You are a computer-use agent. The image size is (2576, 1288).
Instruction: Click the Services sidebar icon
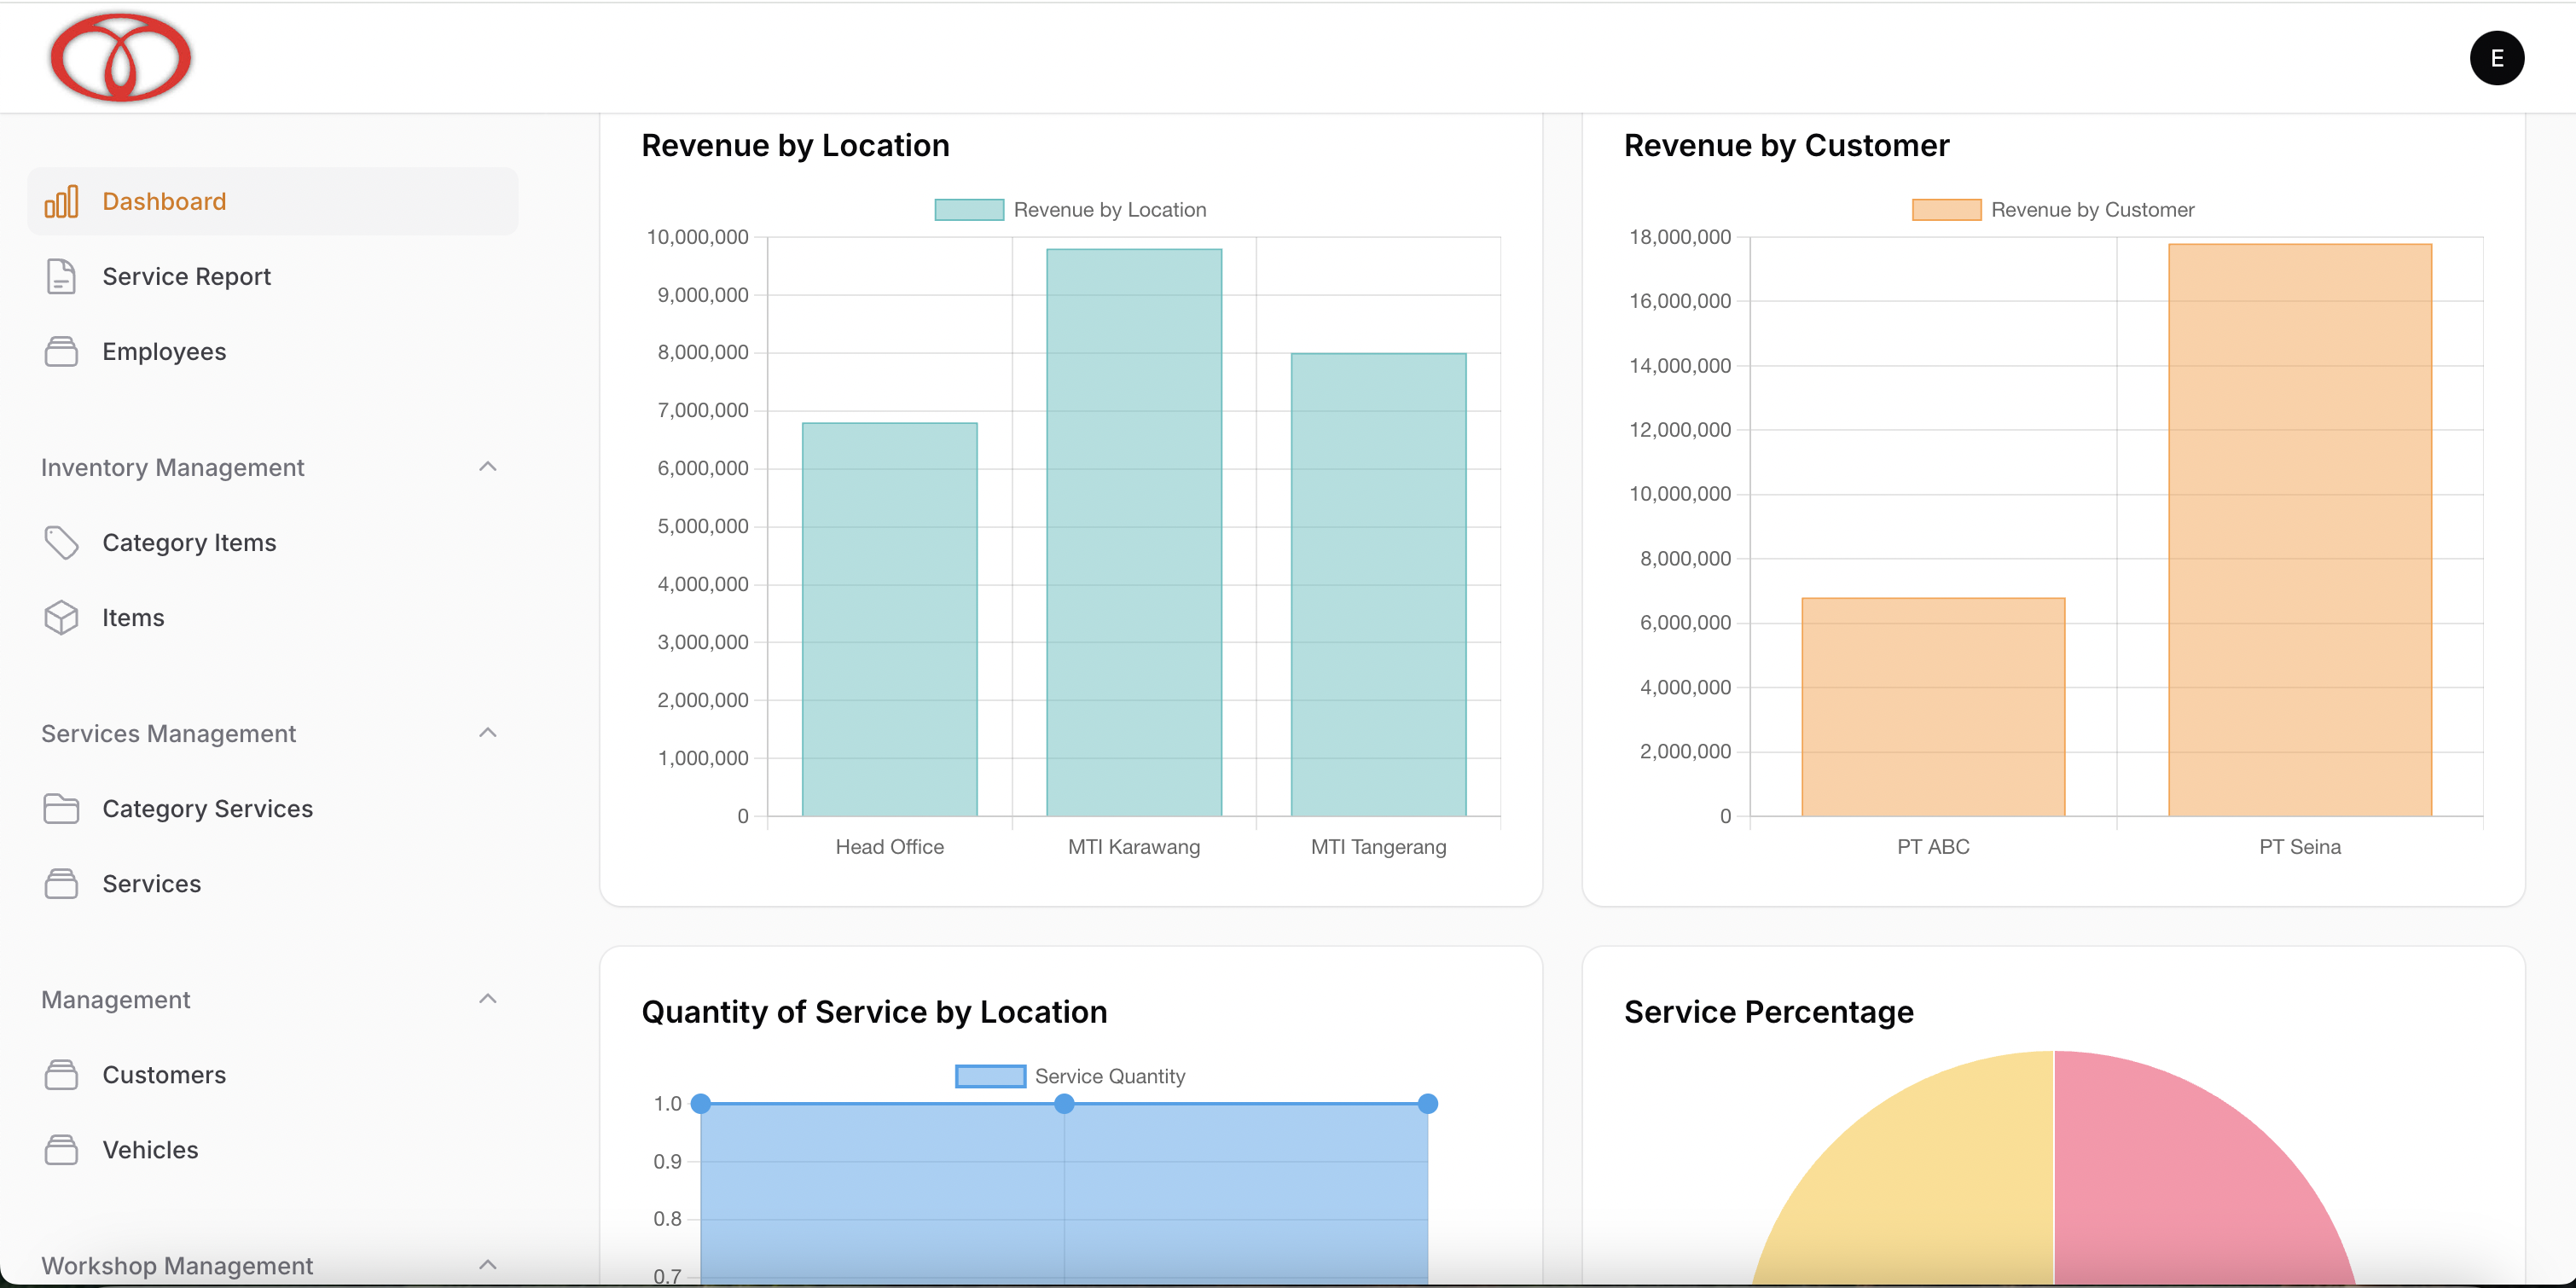click(x=61, y=883)
